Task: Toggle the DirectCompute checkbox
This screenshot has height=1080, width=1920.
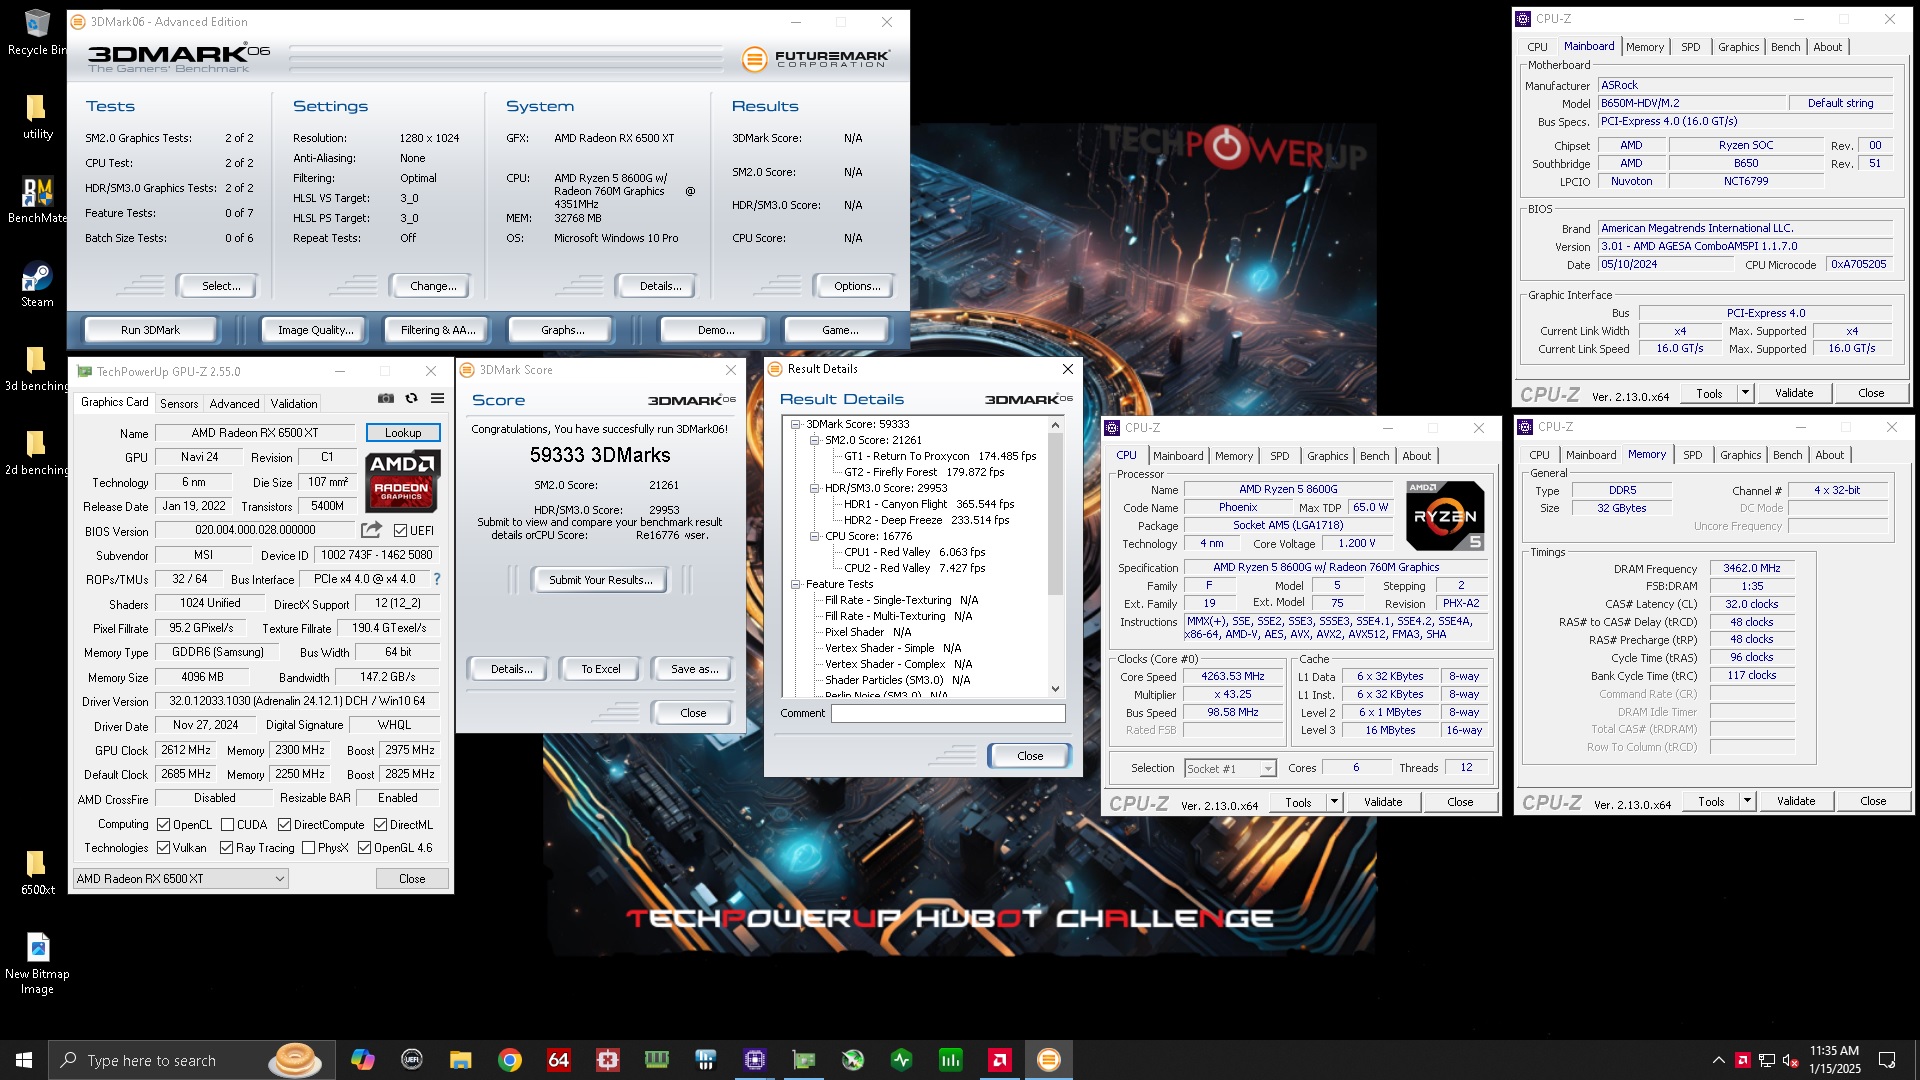Action: (284, 825)
